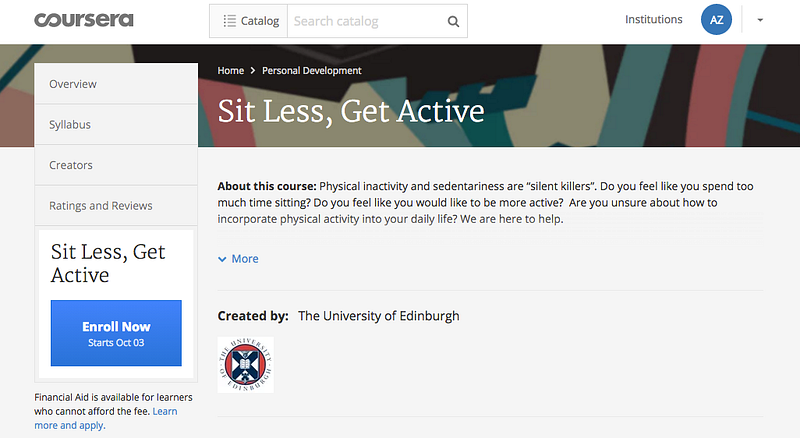Click the Learn more and apply link

coord(106,418)
